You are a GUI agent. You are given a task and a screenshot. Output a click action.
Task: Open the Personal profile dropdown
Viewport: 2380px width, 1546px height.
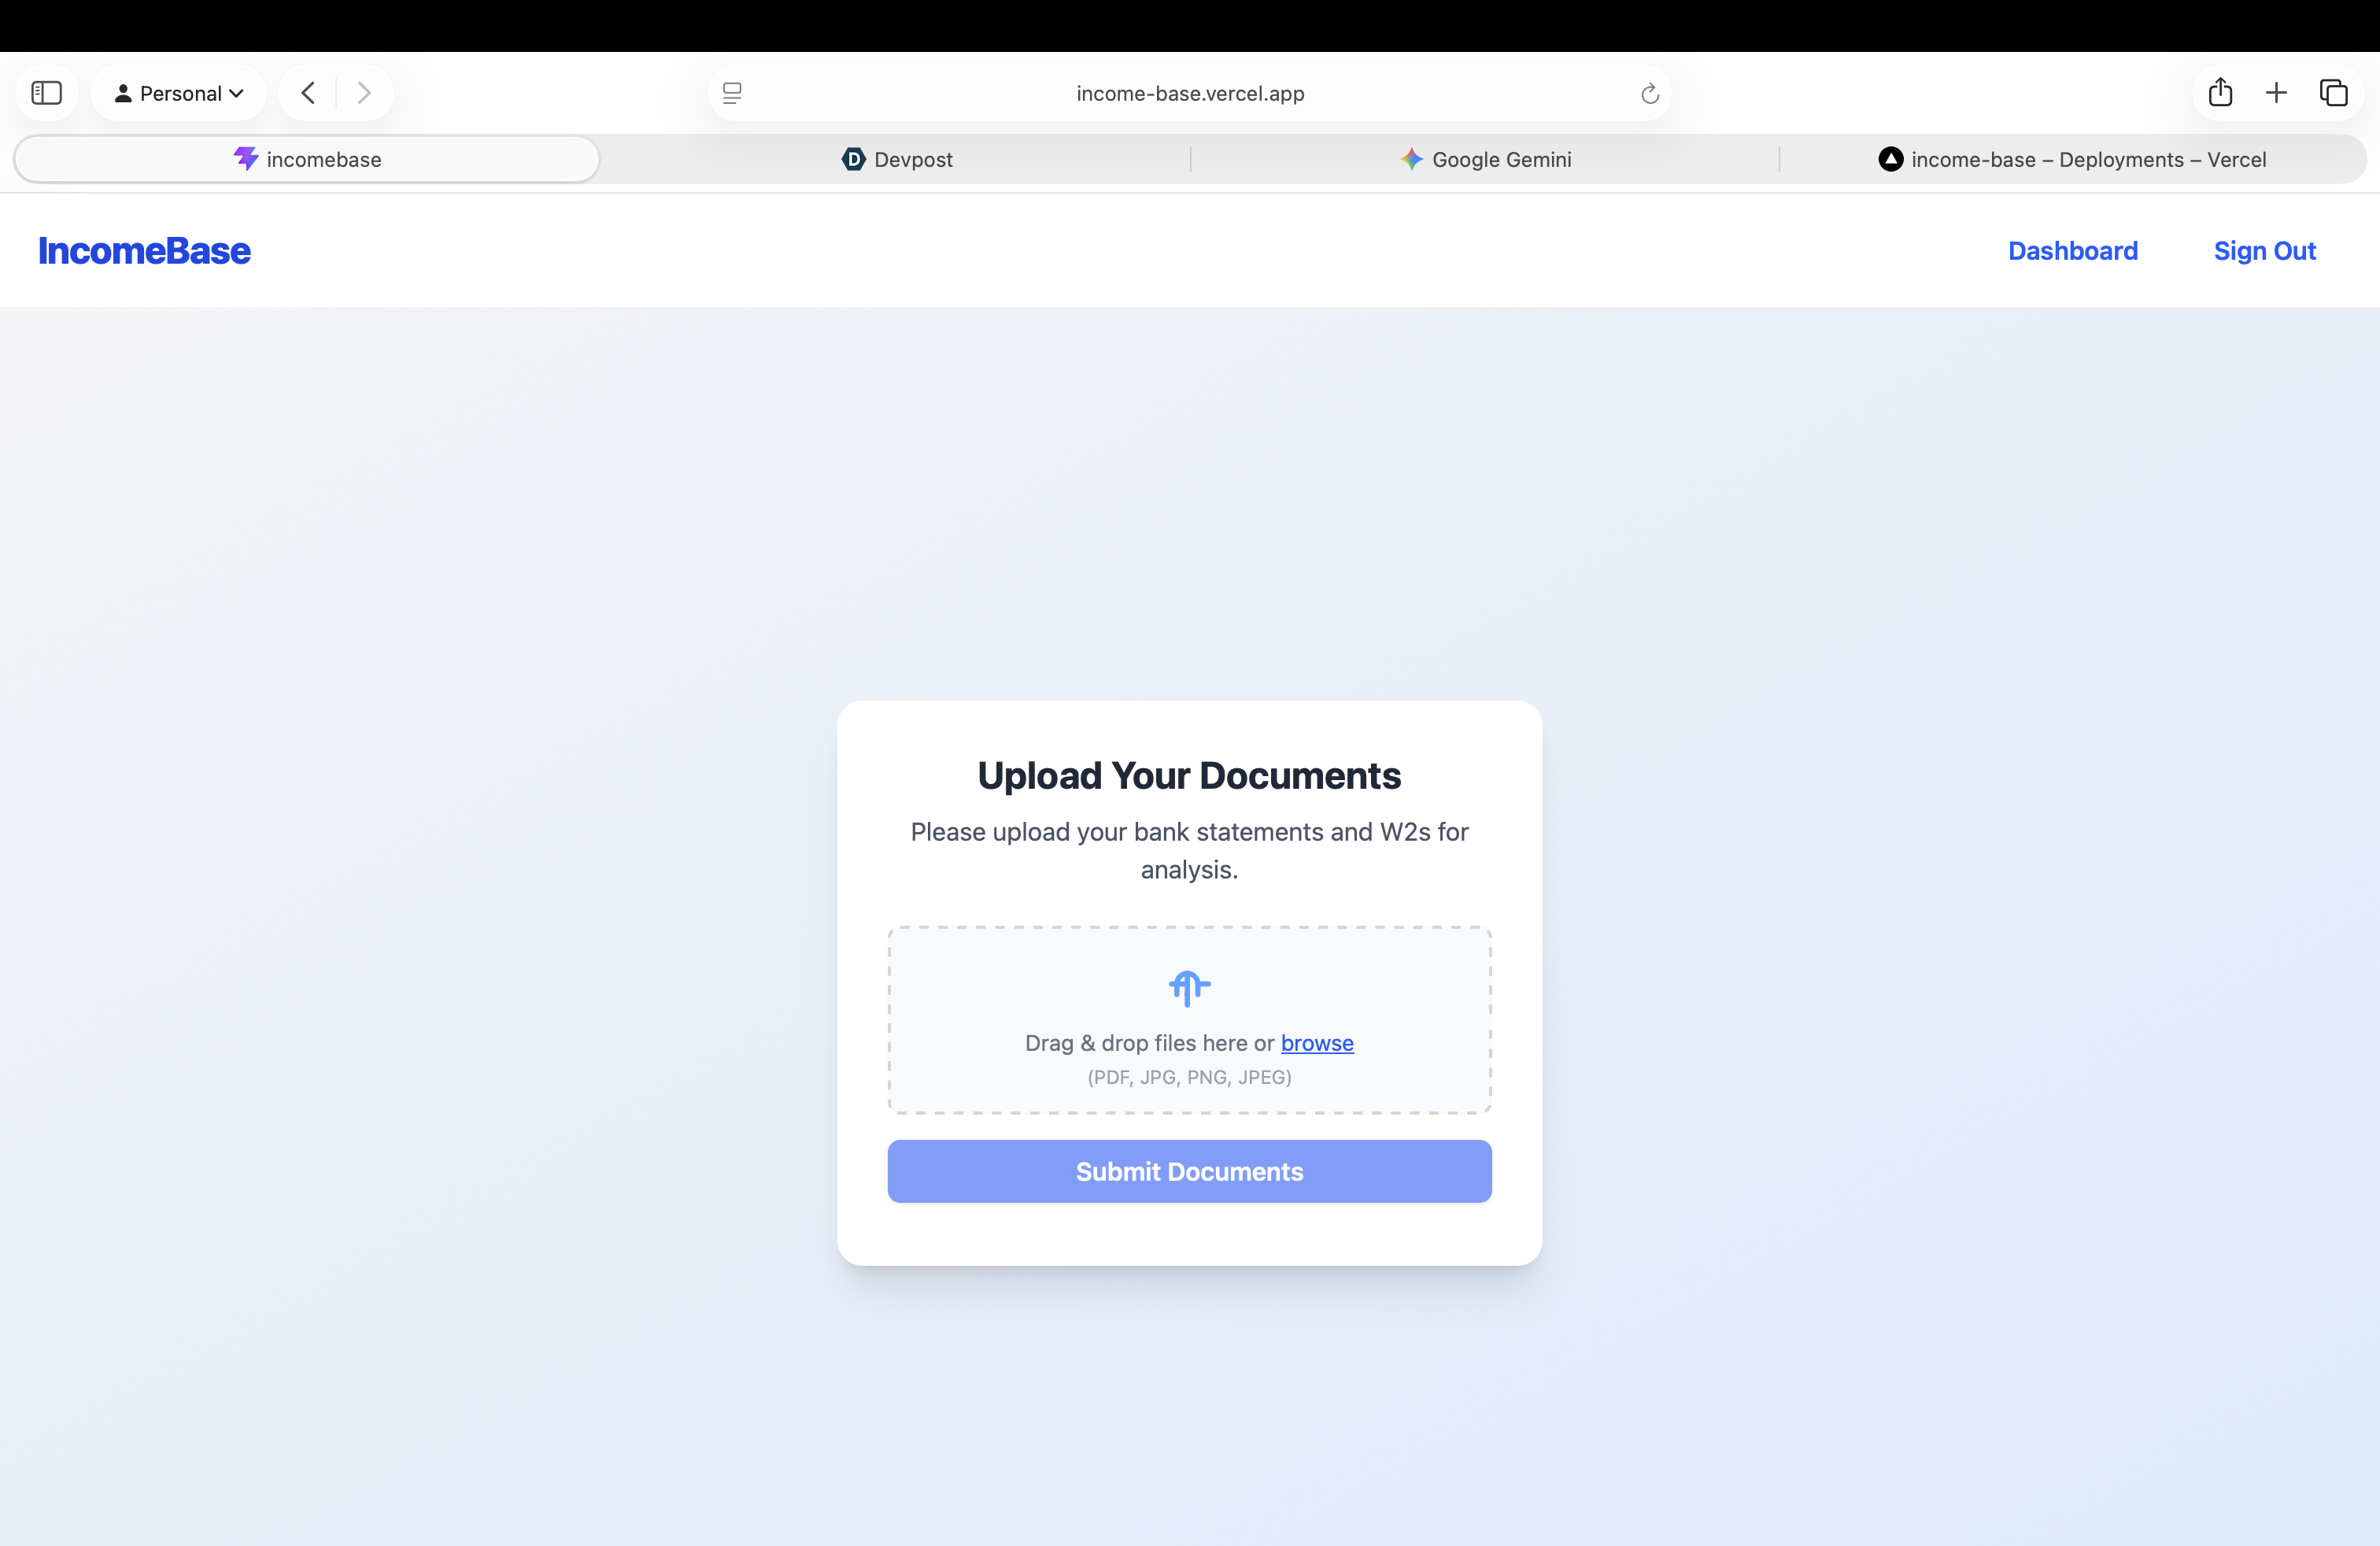pos(179,93)
